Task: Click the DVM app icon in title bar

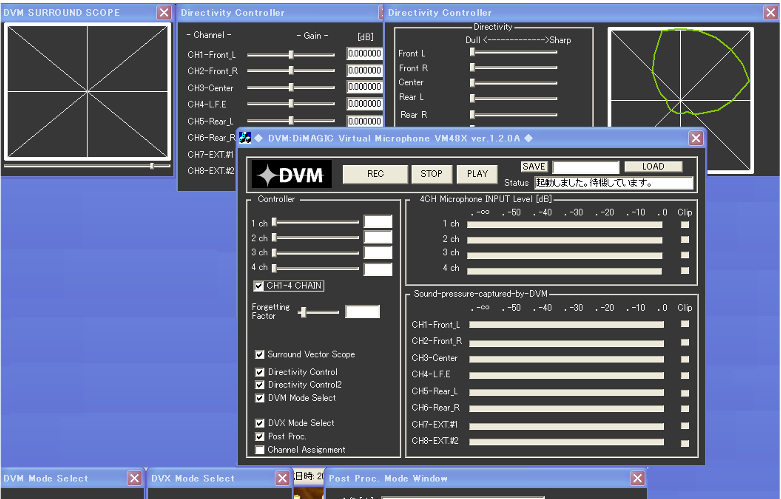Action: 246,138
